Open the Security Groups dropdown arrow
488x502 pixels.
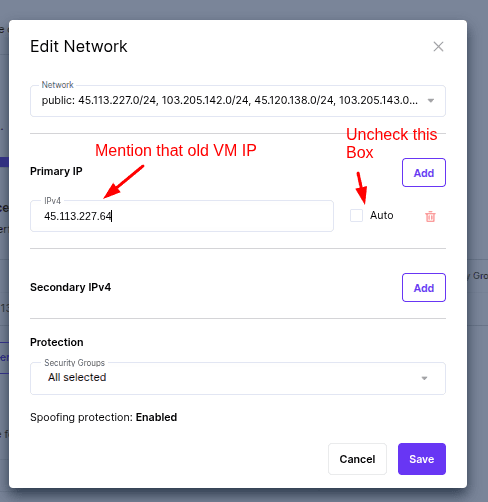(x=424, y=378)
